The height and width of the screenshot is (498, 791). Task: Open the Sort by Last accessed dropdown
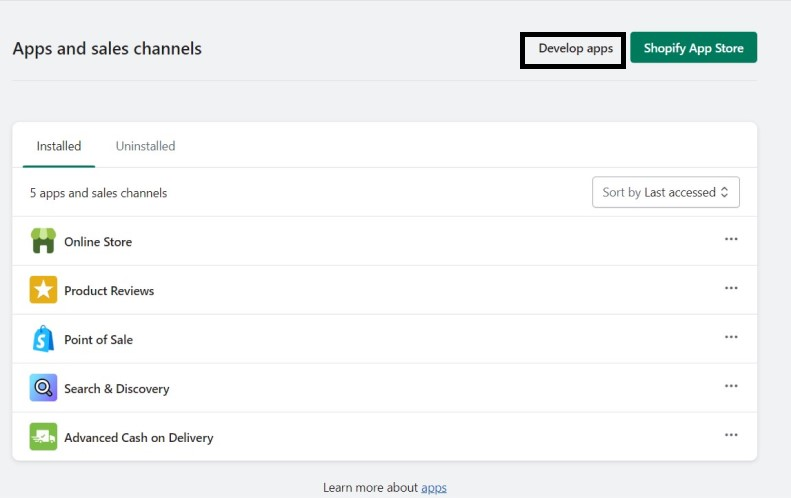(666, 192)
